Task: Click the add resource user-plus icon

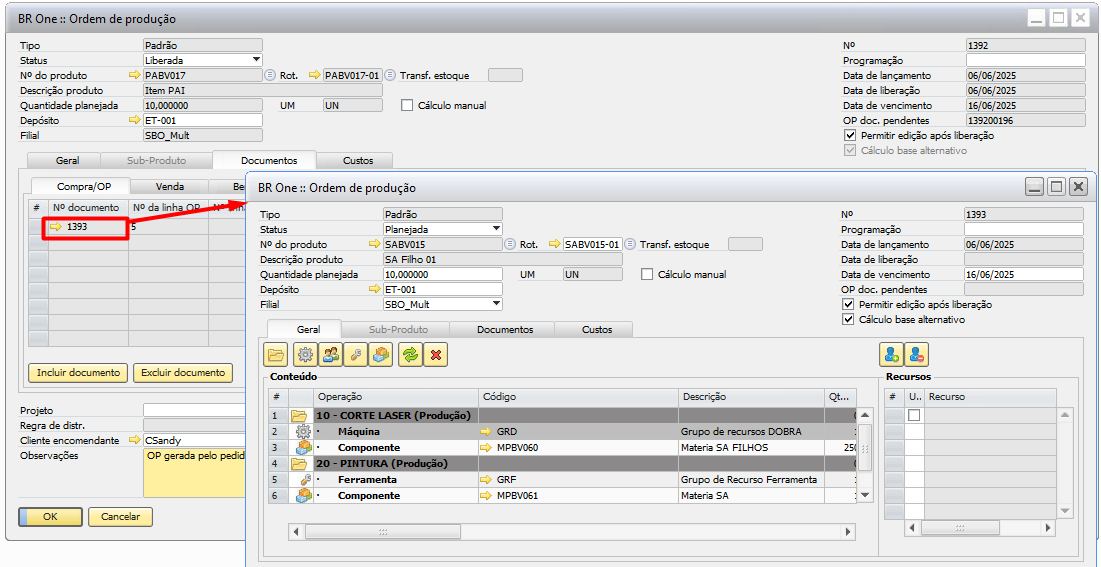Action: click(x=890, y=355)
